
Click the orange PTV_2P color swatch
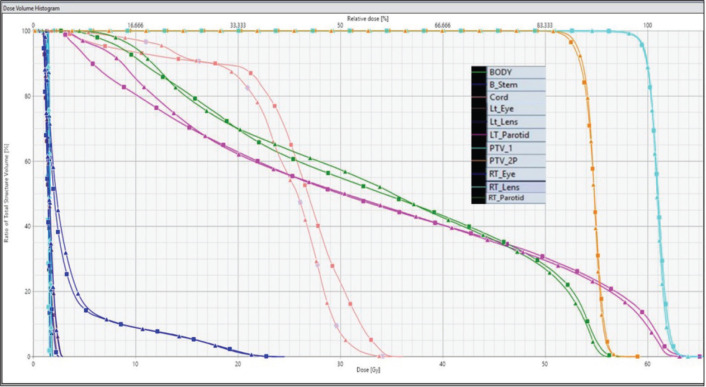point(479,161)
